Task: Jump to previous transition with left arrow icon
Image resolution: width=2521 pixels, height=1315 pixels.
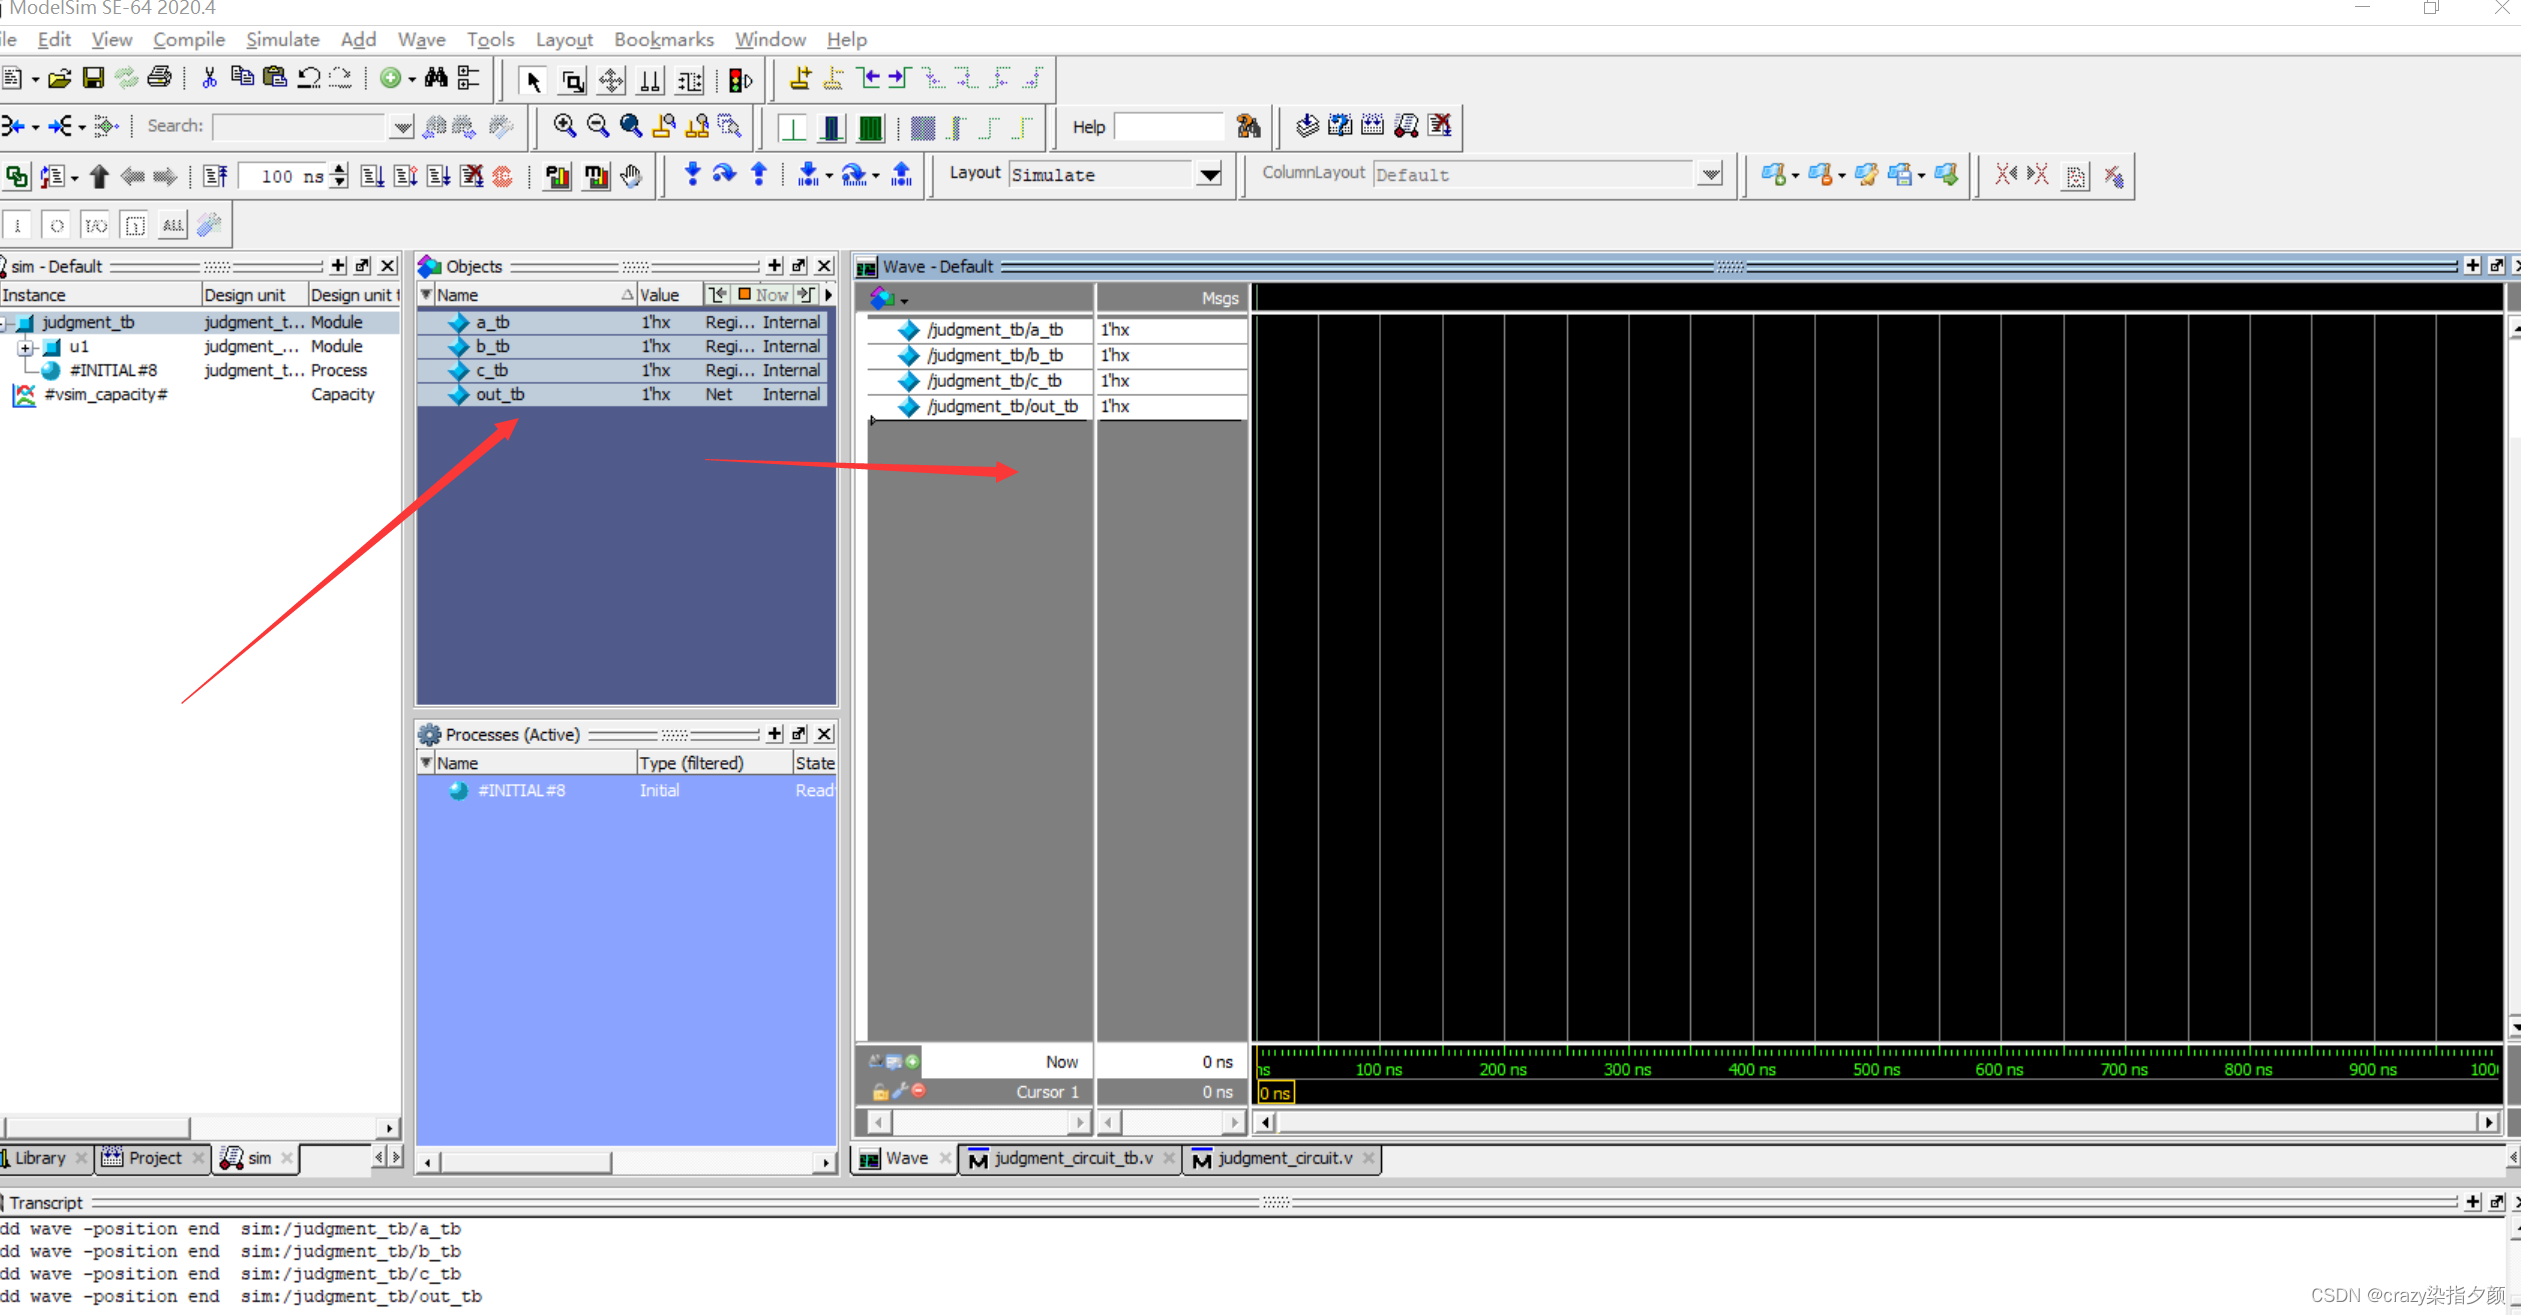Action: point(868,78)
